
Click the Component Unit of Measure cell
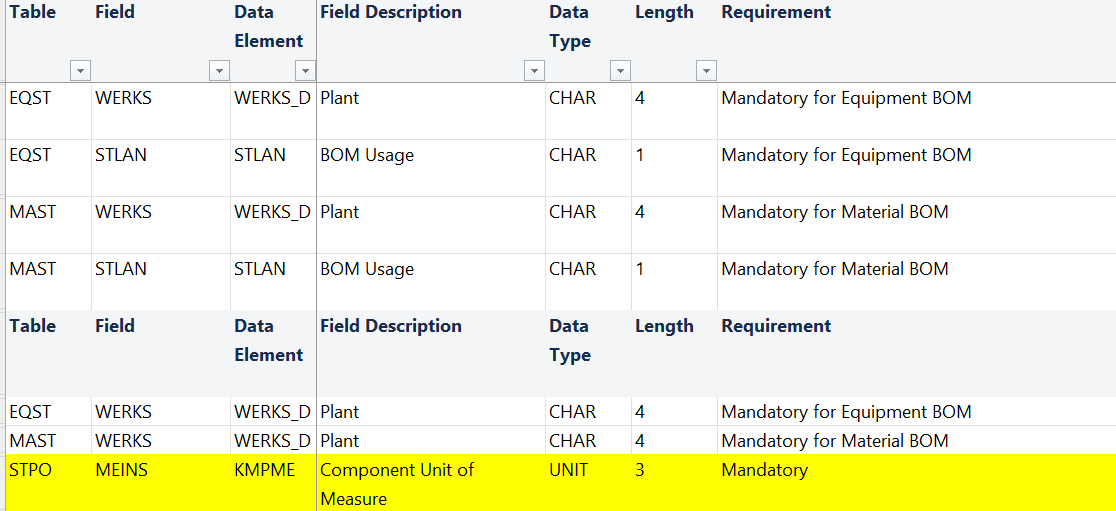397,483
